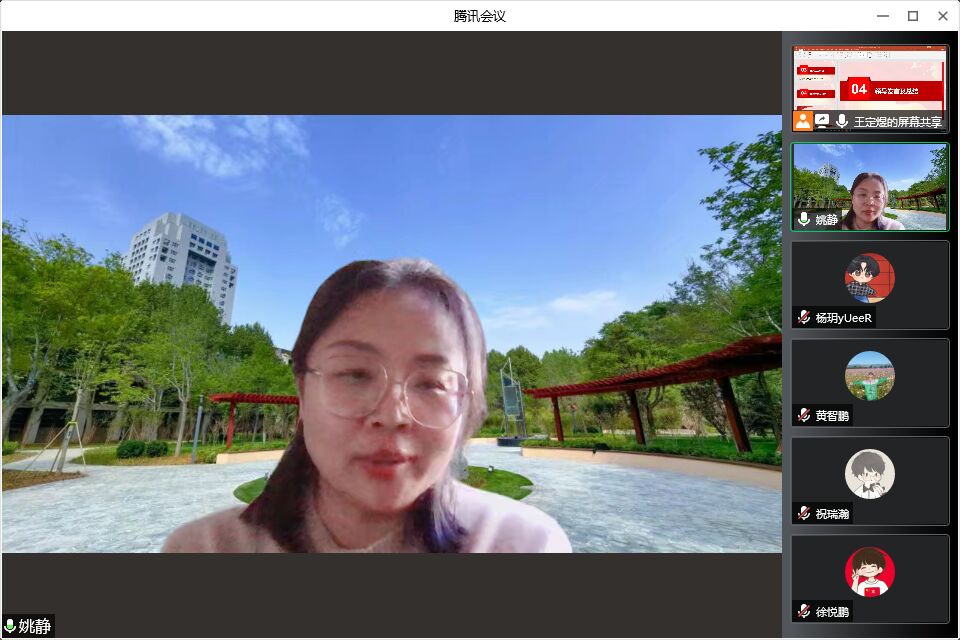Click 杨玥yUeeR's profile avatar
Viewport: 960px width, 640px height.
click(x=870, y=278)
